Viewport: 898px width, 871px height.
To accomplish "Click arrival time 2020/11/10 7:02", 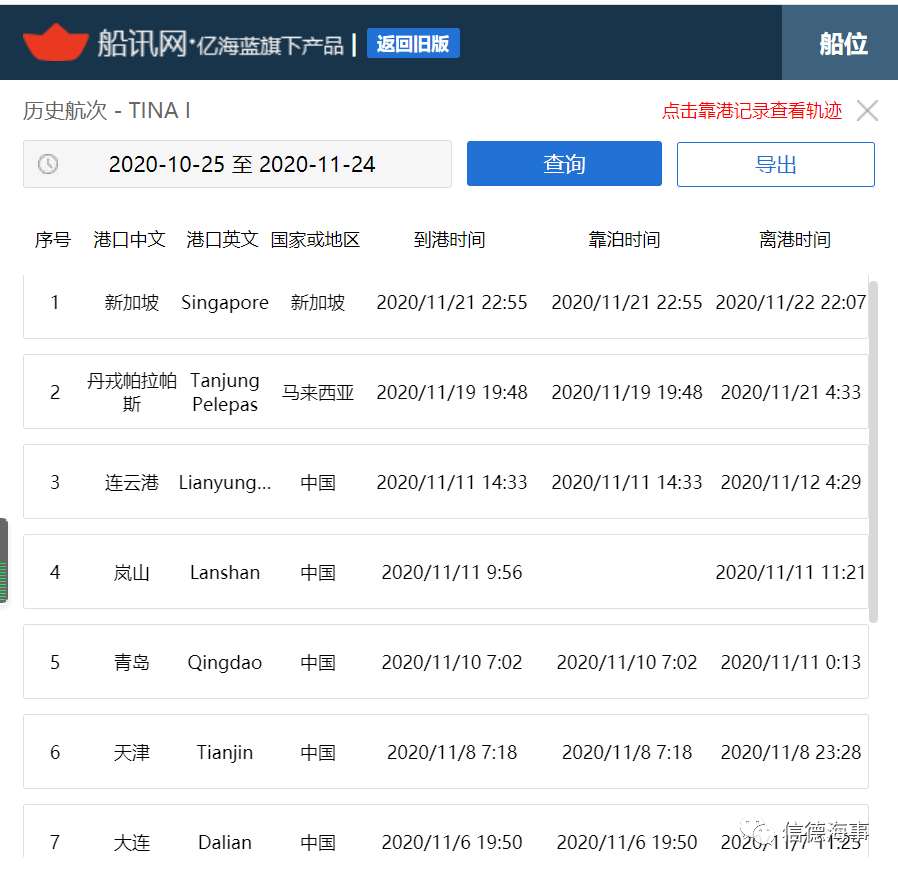I will click(x=452, y=662).
